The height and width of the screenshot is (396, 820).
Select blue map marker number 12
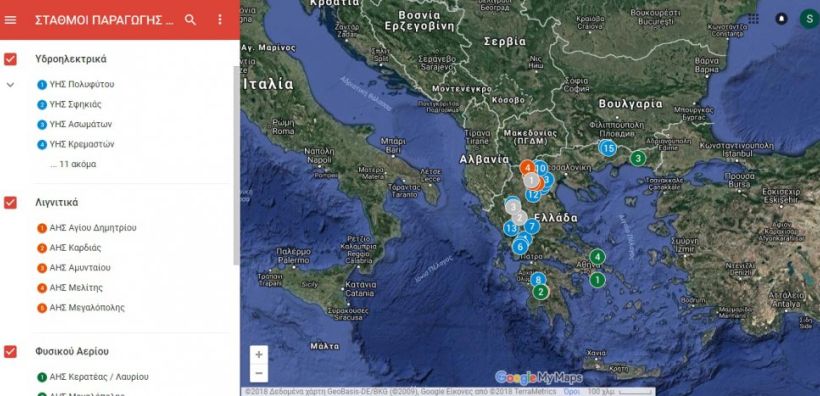point(533,195)
